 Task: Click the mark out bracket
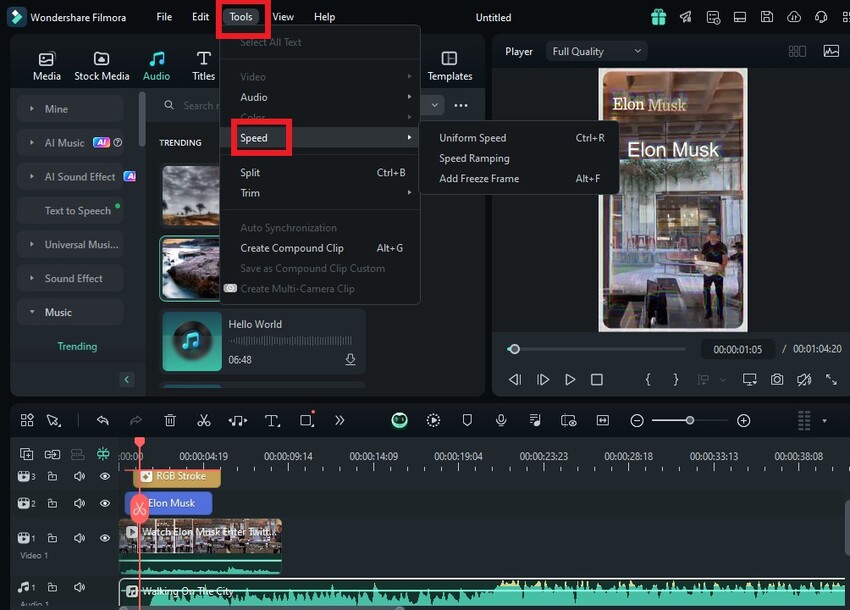675,380
